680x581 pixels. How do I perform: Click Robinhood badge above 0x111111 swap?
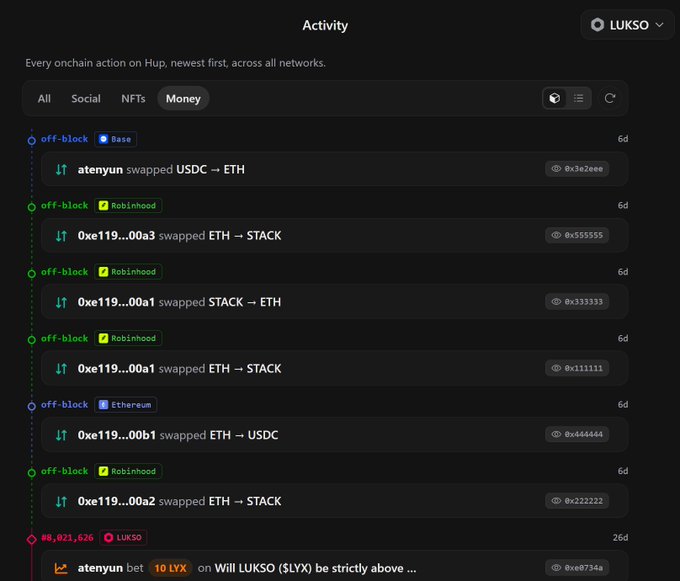(128, 338)
